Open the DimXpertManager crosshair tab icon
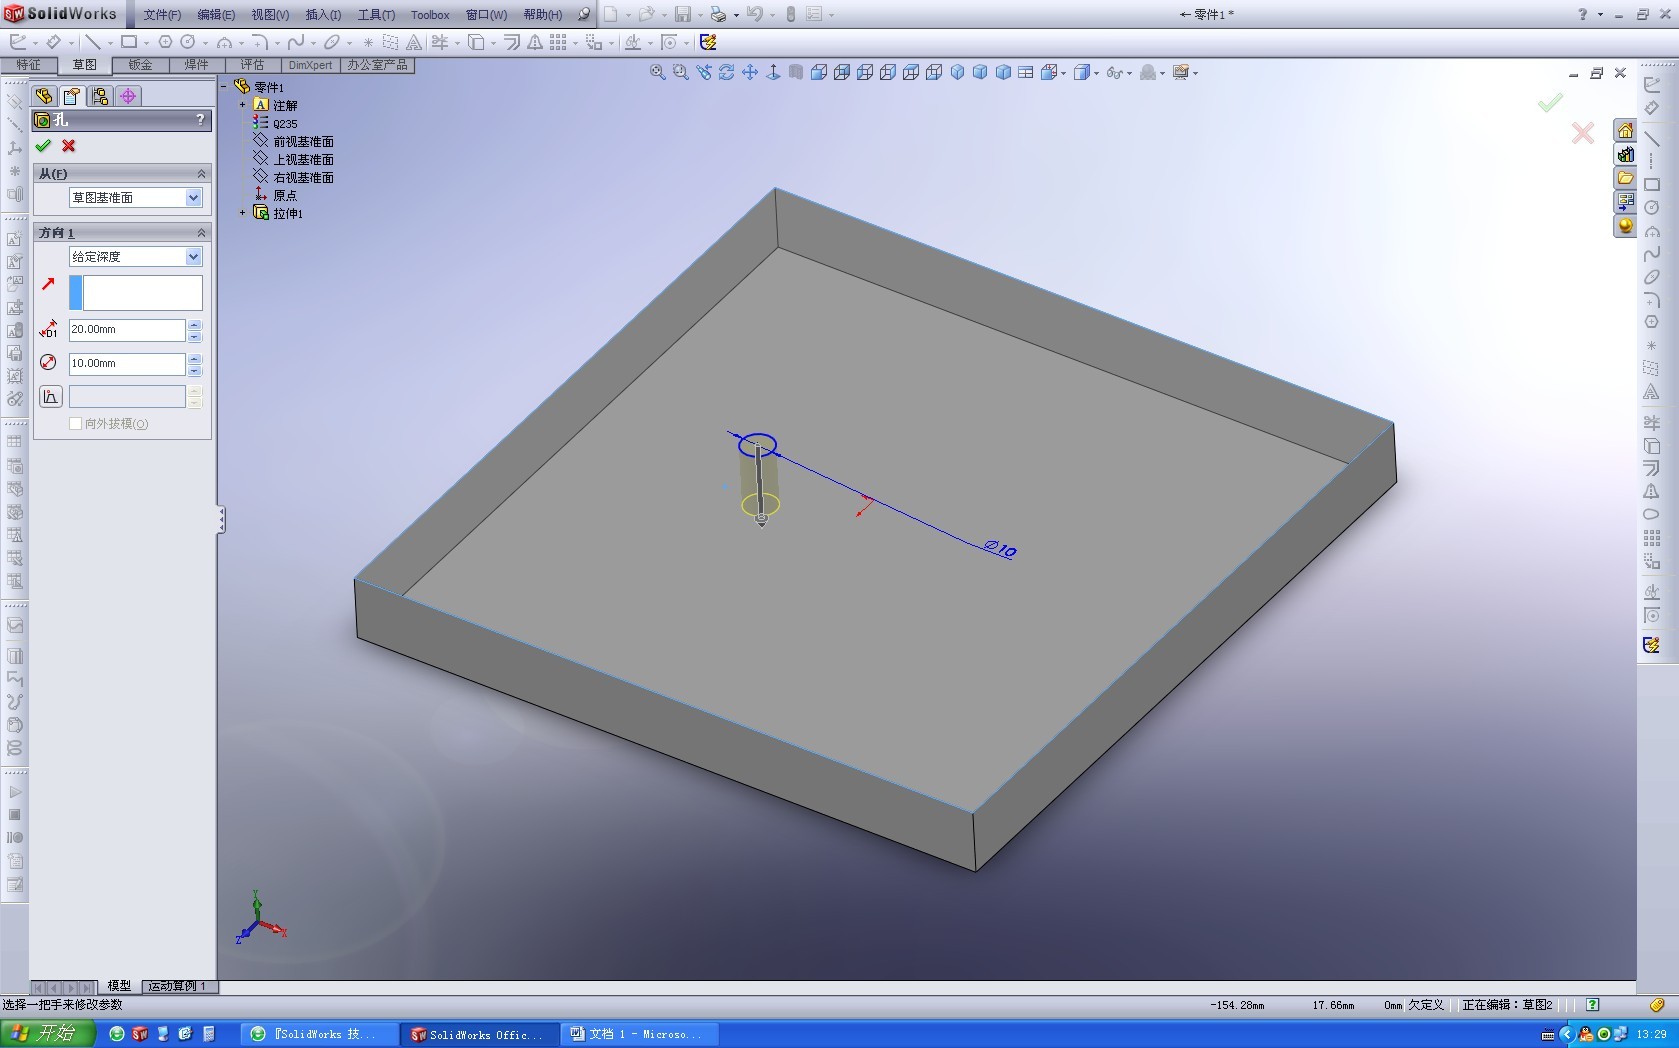Screen dimensions: 1679x1048 tap(128, 96)
